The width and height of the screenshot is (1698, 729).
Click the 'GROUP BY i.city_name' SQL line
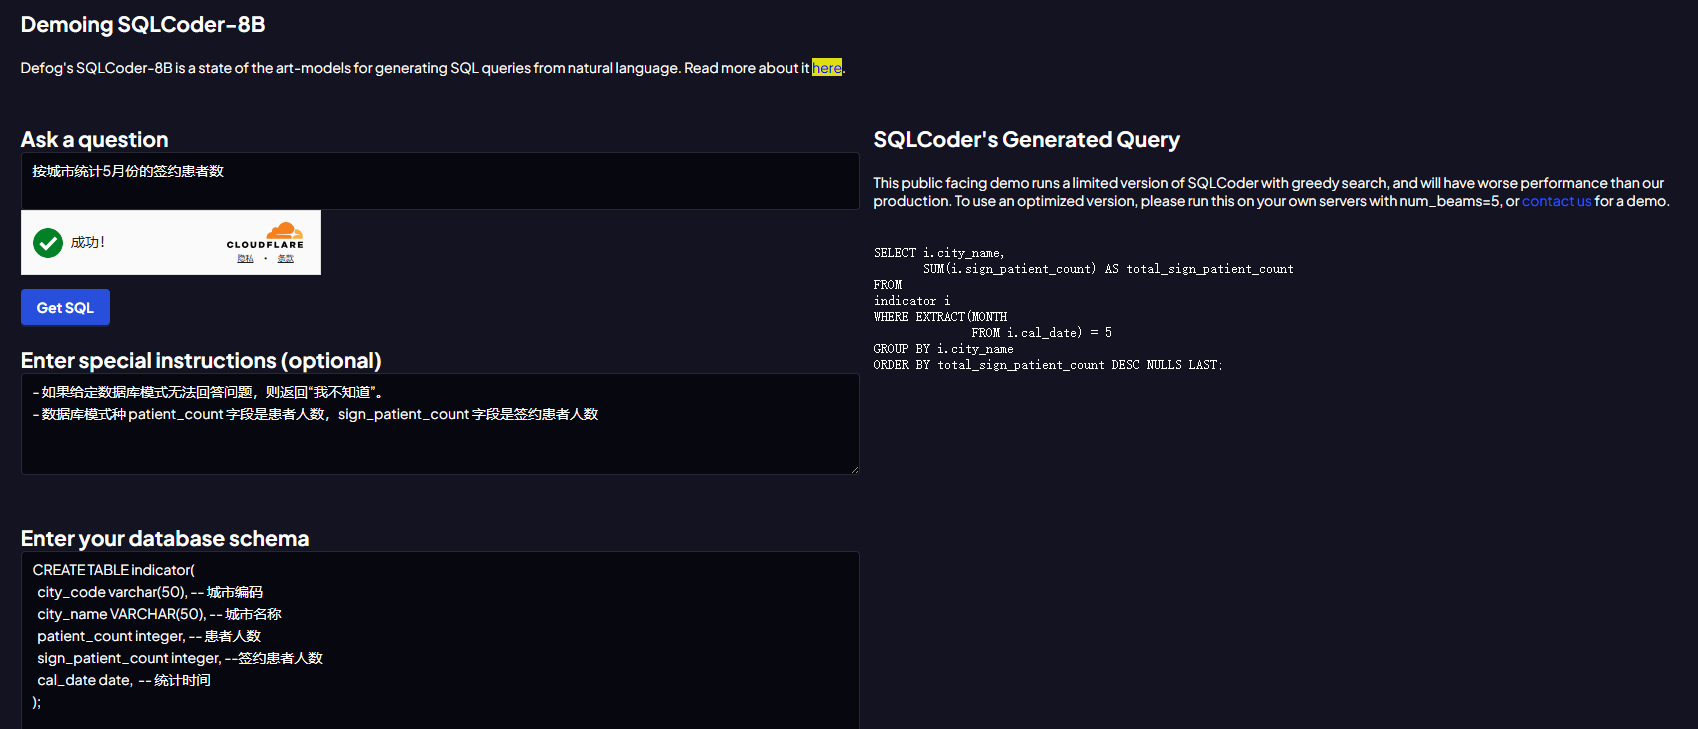(x=943, y=349)
